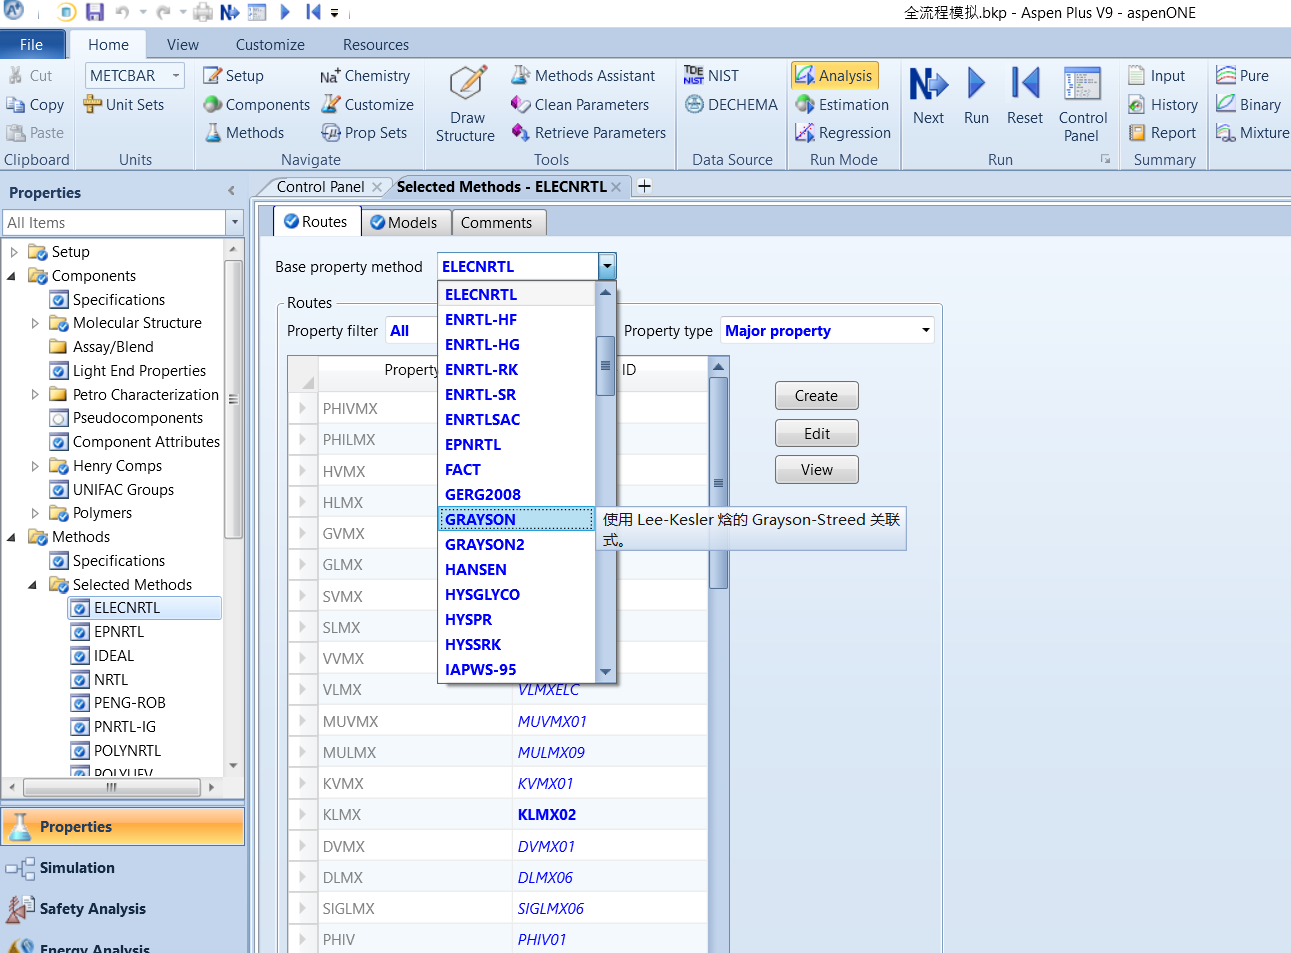
Task: Select Henry Comps tree item
Action: point(117,466)
